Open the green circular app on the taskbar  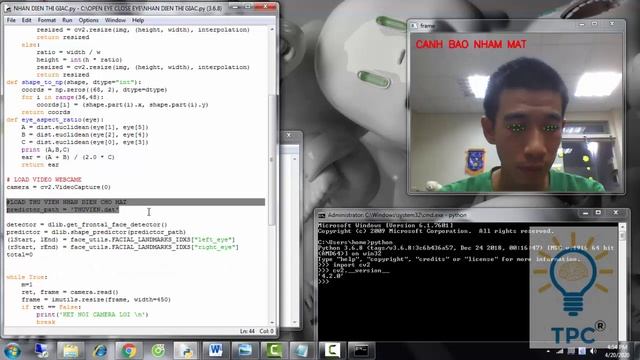point(158,351)
